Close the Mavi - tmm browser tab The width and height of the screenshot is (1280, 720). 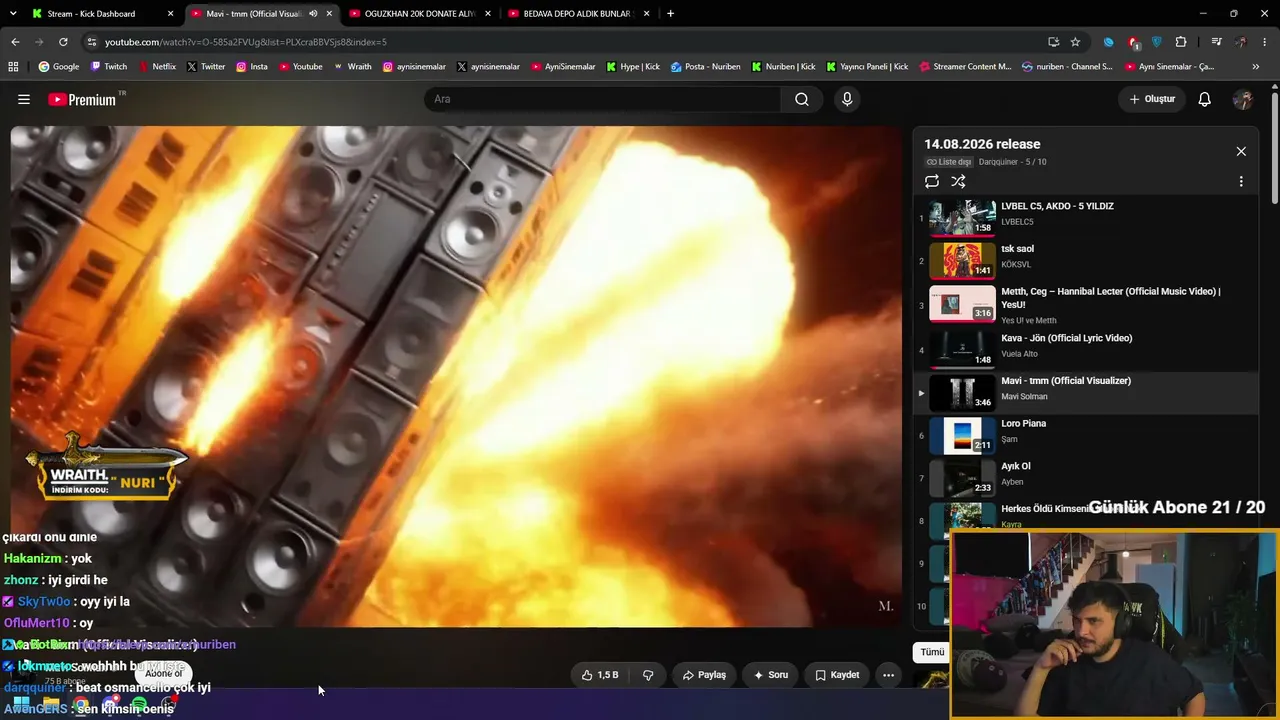coord(329,14)
